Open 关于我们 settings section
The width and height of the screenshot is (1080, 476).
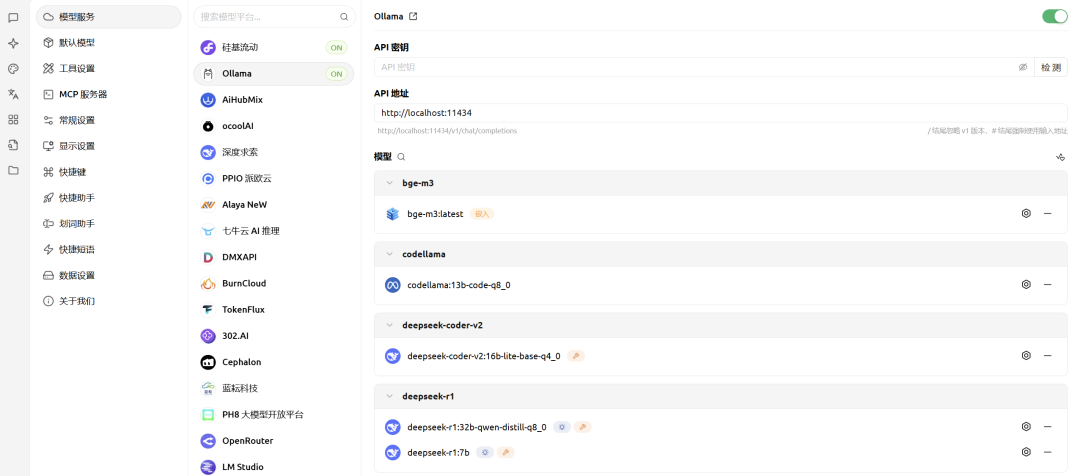[108, 301]
